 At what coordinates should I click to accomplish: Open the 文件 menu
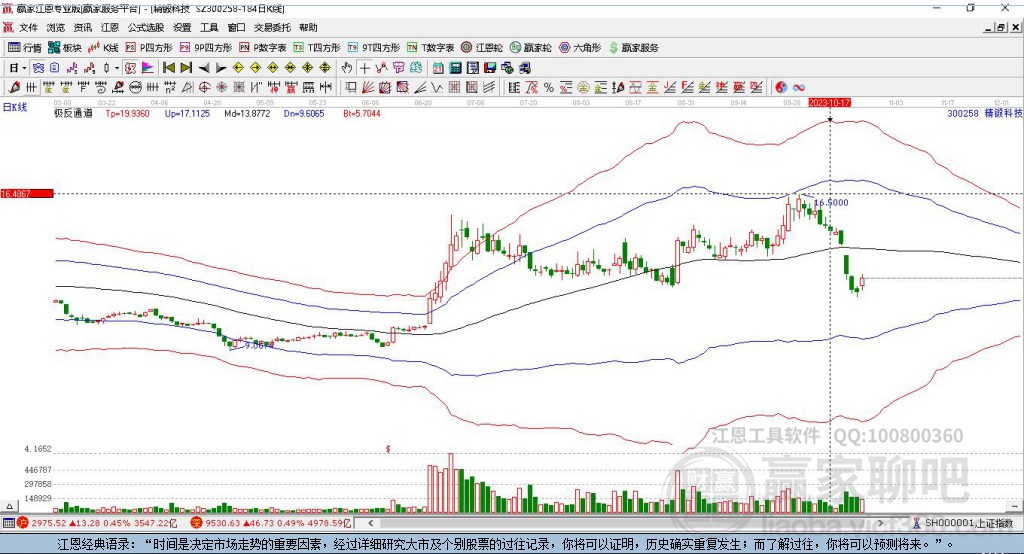pos(28,27)
